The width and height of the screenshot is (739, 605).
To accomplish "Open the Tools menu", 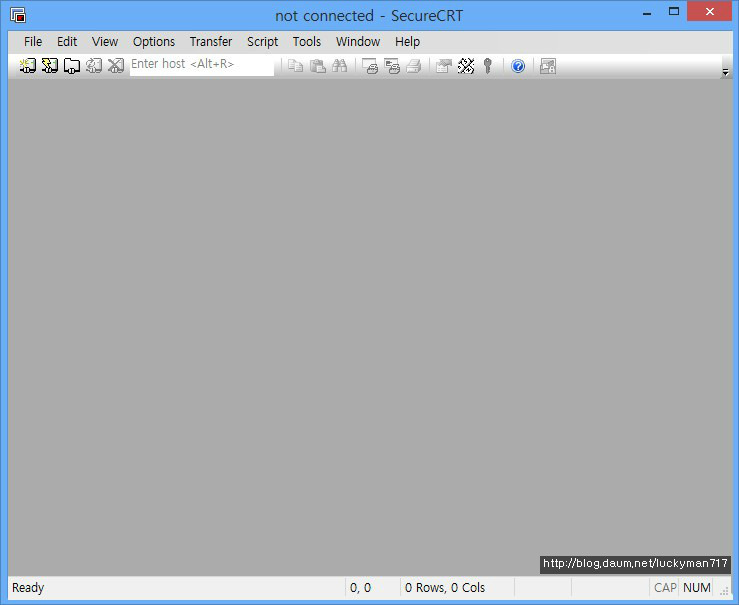I will (x=306, y=41).
